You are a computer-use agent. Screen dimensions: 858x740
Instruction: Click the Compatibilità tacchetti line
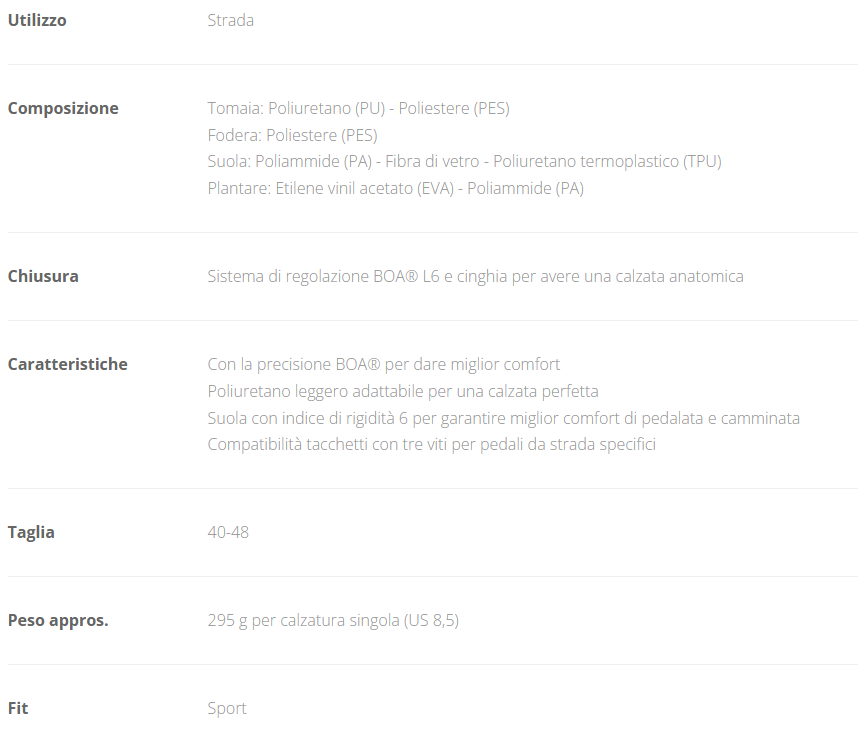pos(431,444)
